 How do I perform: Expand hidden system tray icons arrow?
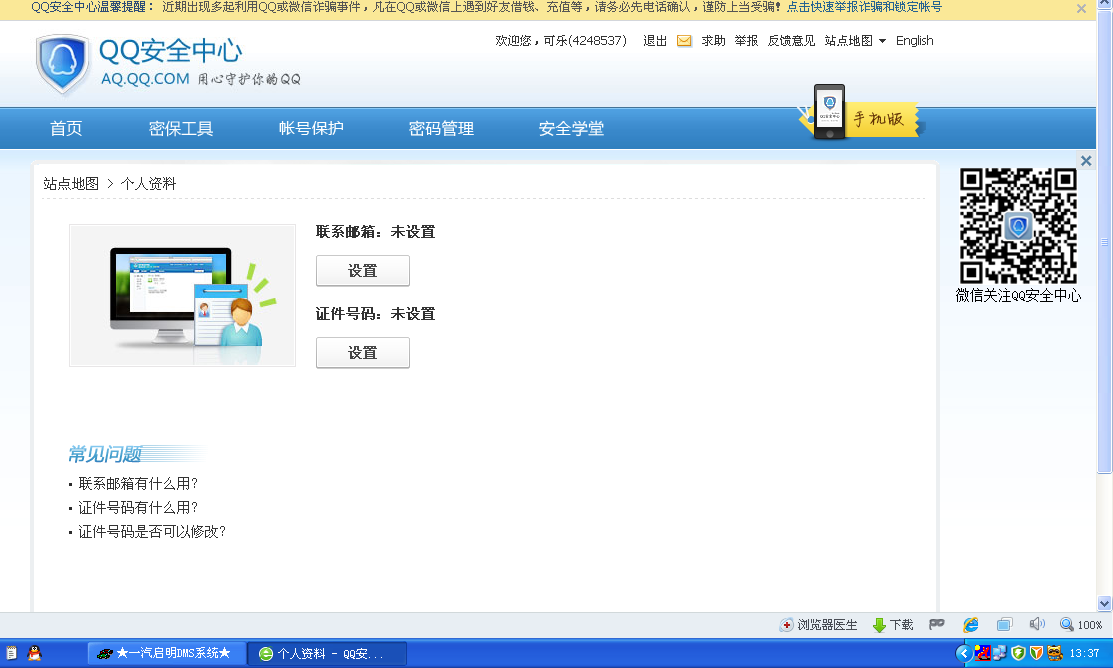click(963, 653)
